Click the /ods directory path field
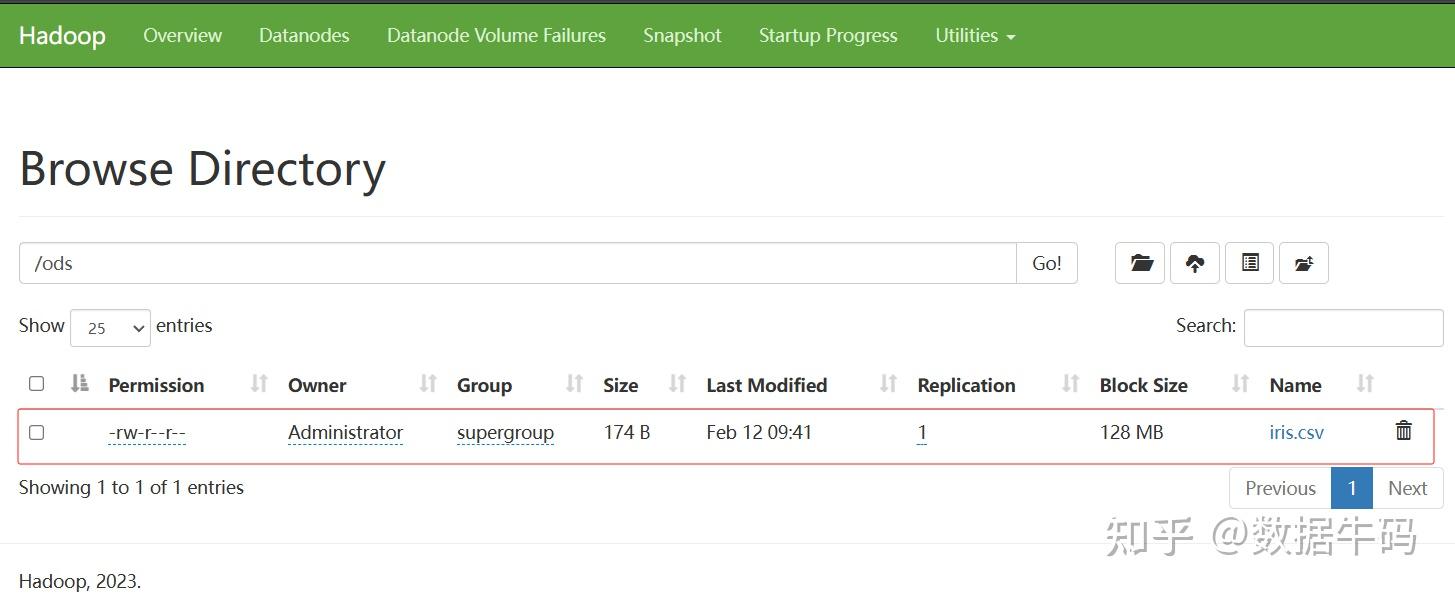 (517, 263)
